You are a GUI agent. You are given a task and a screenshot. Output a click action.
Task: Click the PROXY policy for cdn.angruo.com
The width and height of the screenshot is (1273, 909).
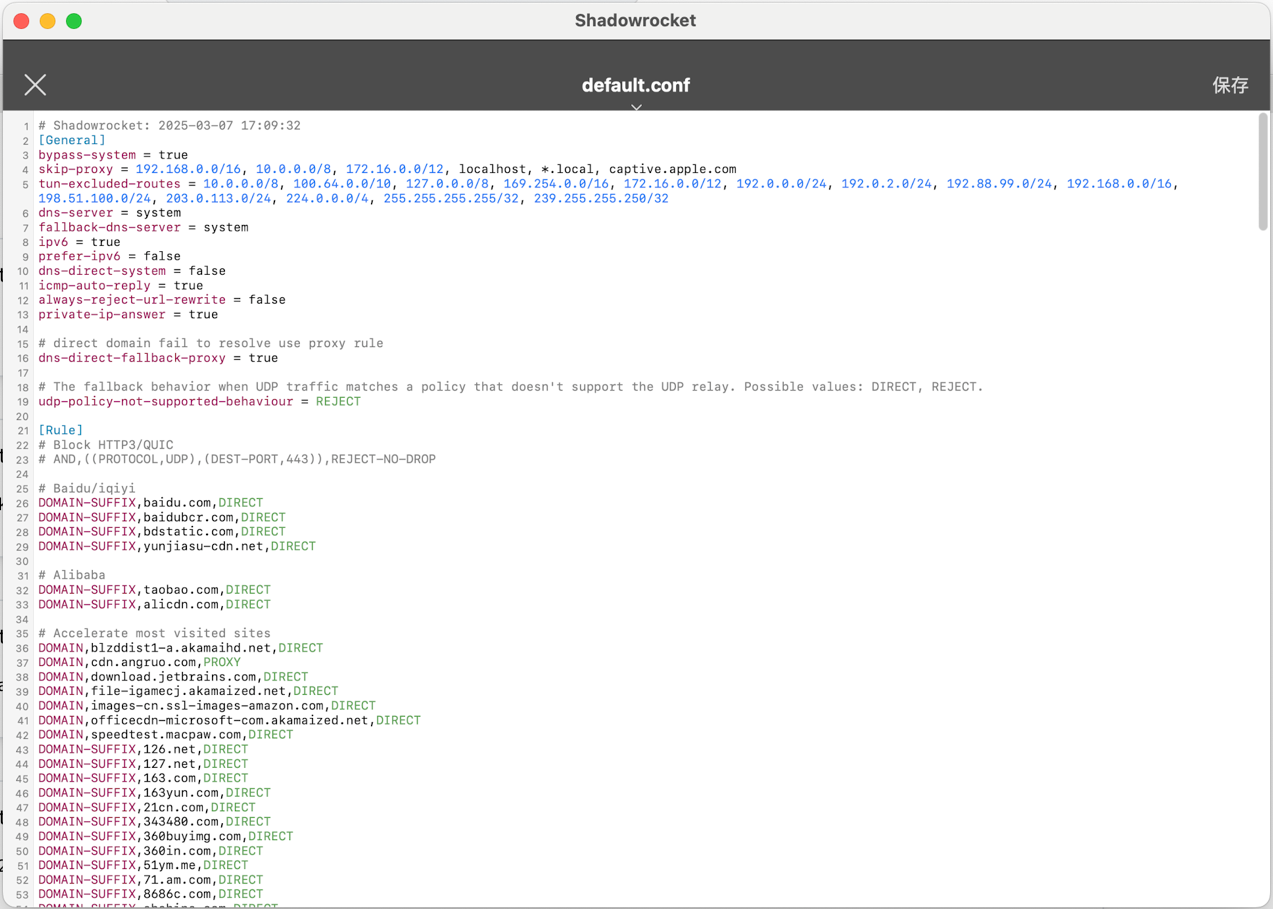coord(222,662)
